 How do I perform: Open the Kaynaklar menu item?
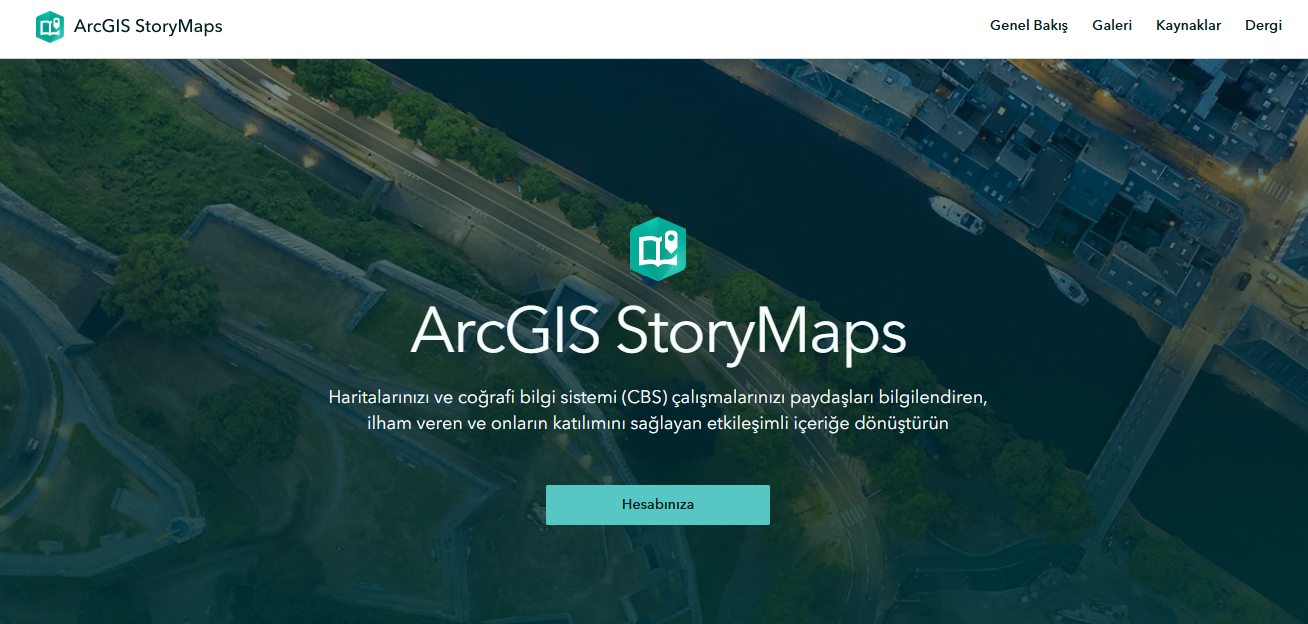[1188, 26]
